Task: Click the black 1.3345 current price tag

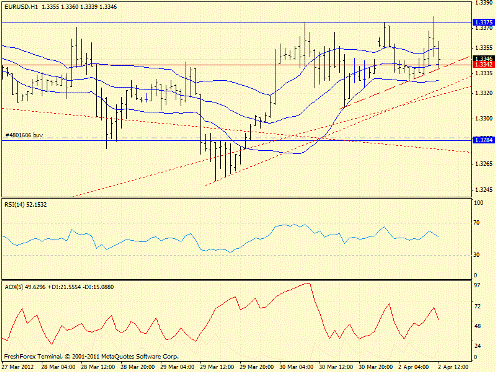Action: pos(484,59)
